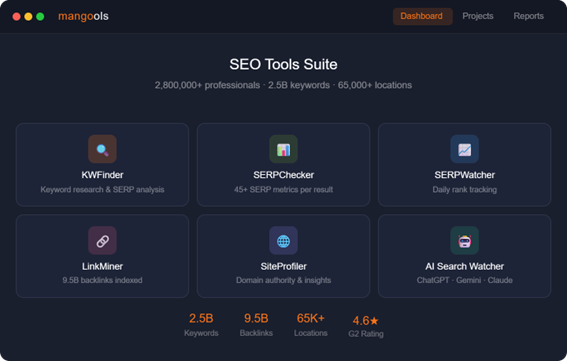Image resolution: width=567 pixels, height=361 pixels.
Task: Click the '2,800,000+ professionals' subtitle text
Action: (207, 85)
